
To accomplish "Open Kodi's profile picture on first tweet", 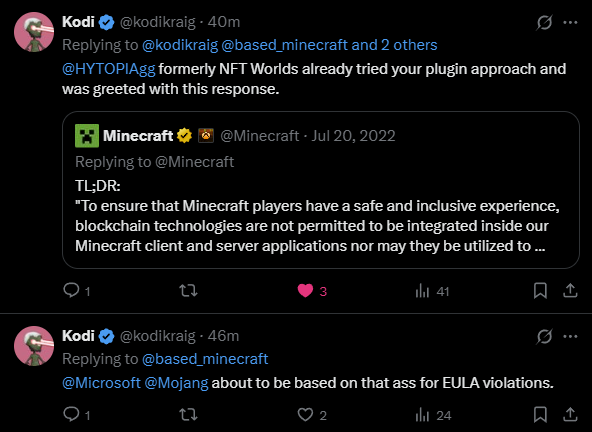I will [34, 32].
